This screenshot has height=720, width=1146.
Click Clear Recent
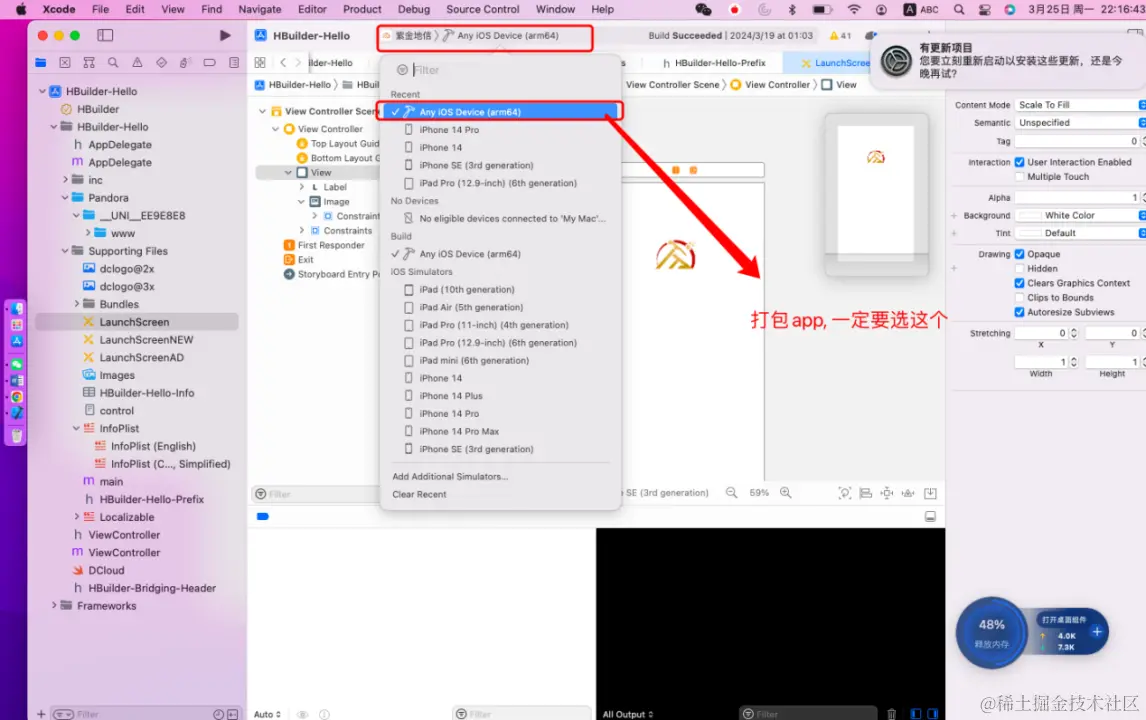tap(420, 495)
